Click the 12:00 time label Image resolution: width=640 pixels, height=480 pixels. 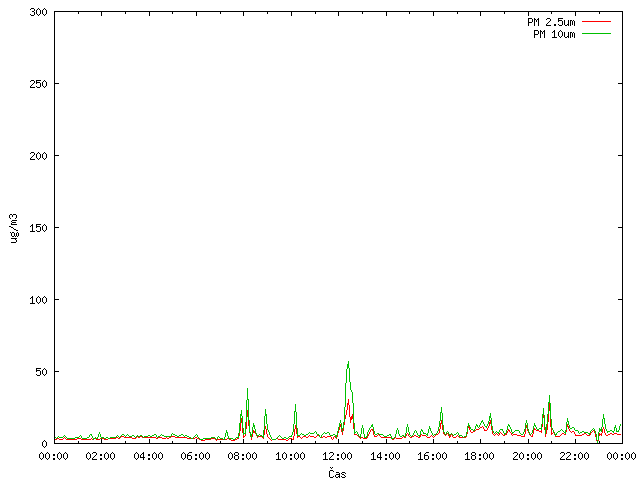tap(338, 456)
